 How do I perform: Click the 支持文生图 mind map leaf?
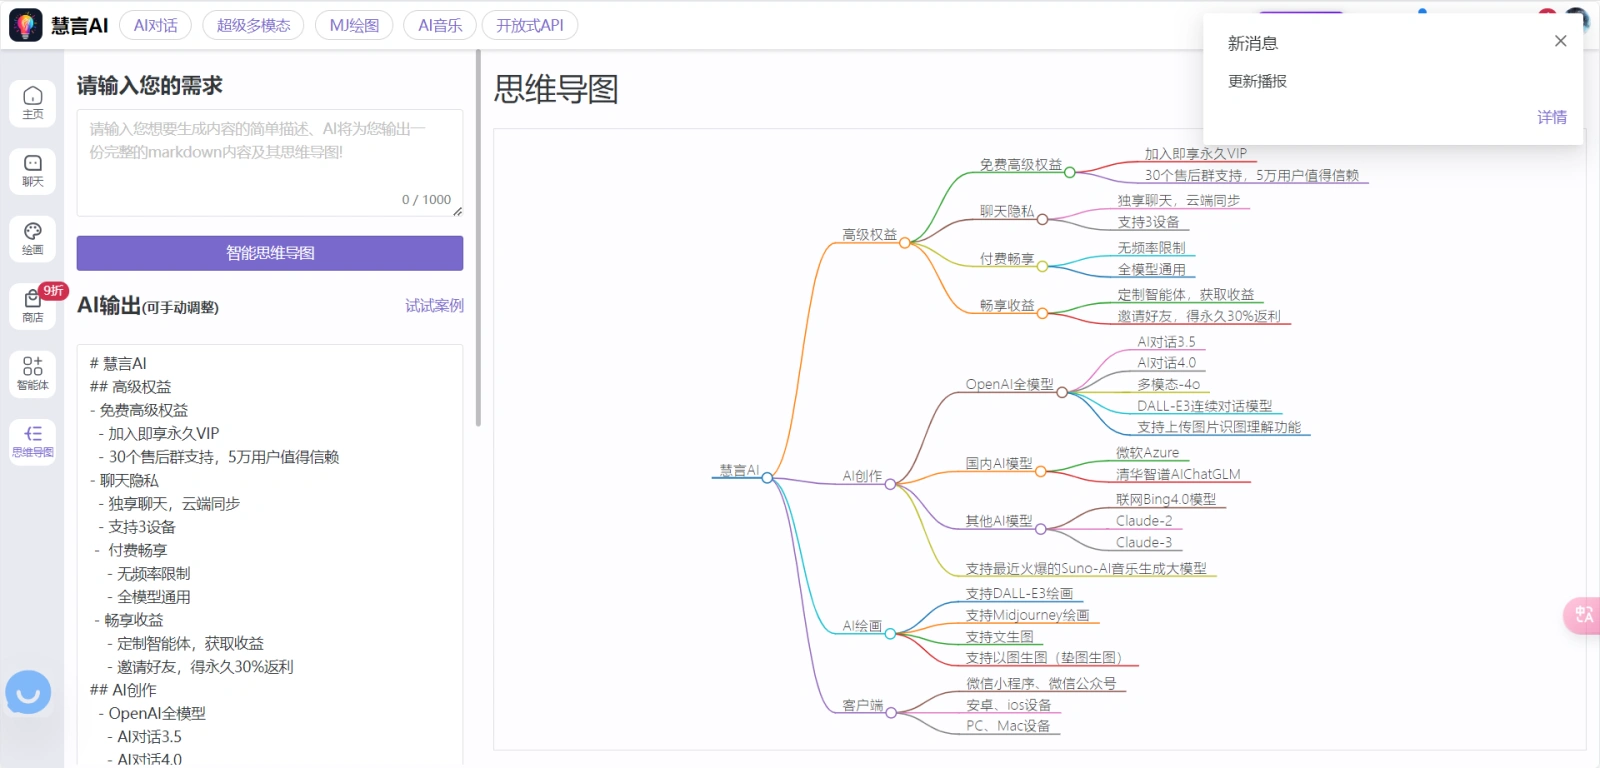click(999, 637)
